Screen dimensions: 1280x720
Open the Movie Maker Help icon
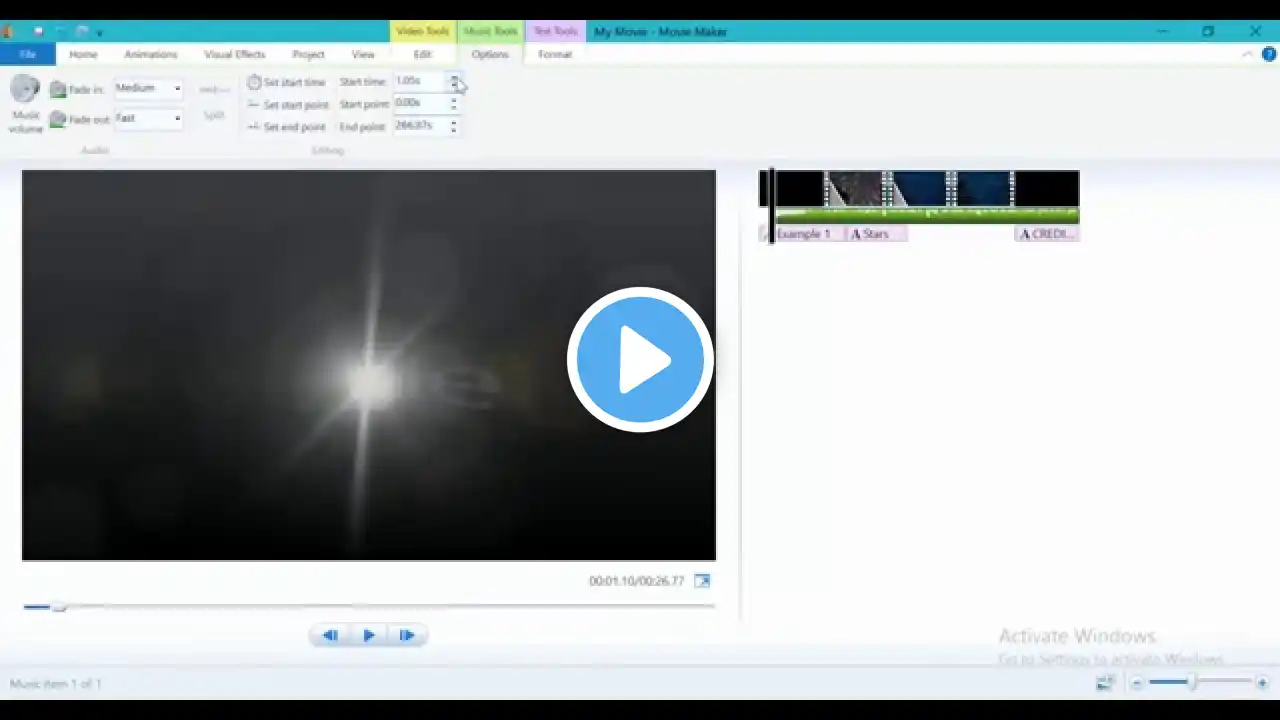(1269, 54)
